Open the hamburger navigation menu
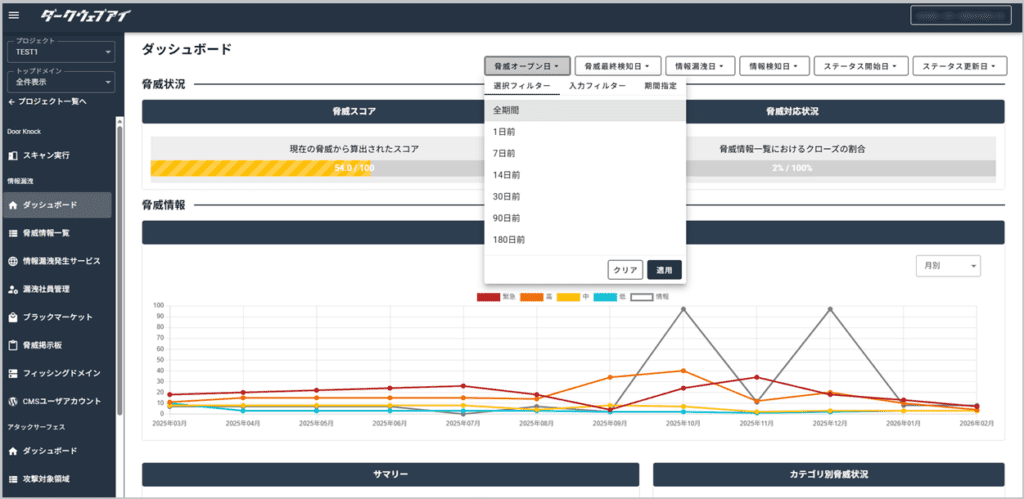The image size is (1024, 499). point(14,16)
